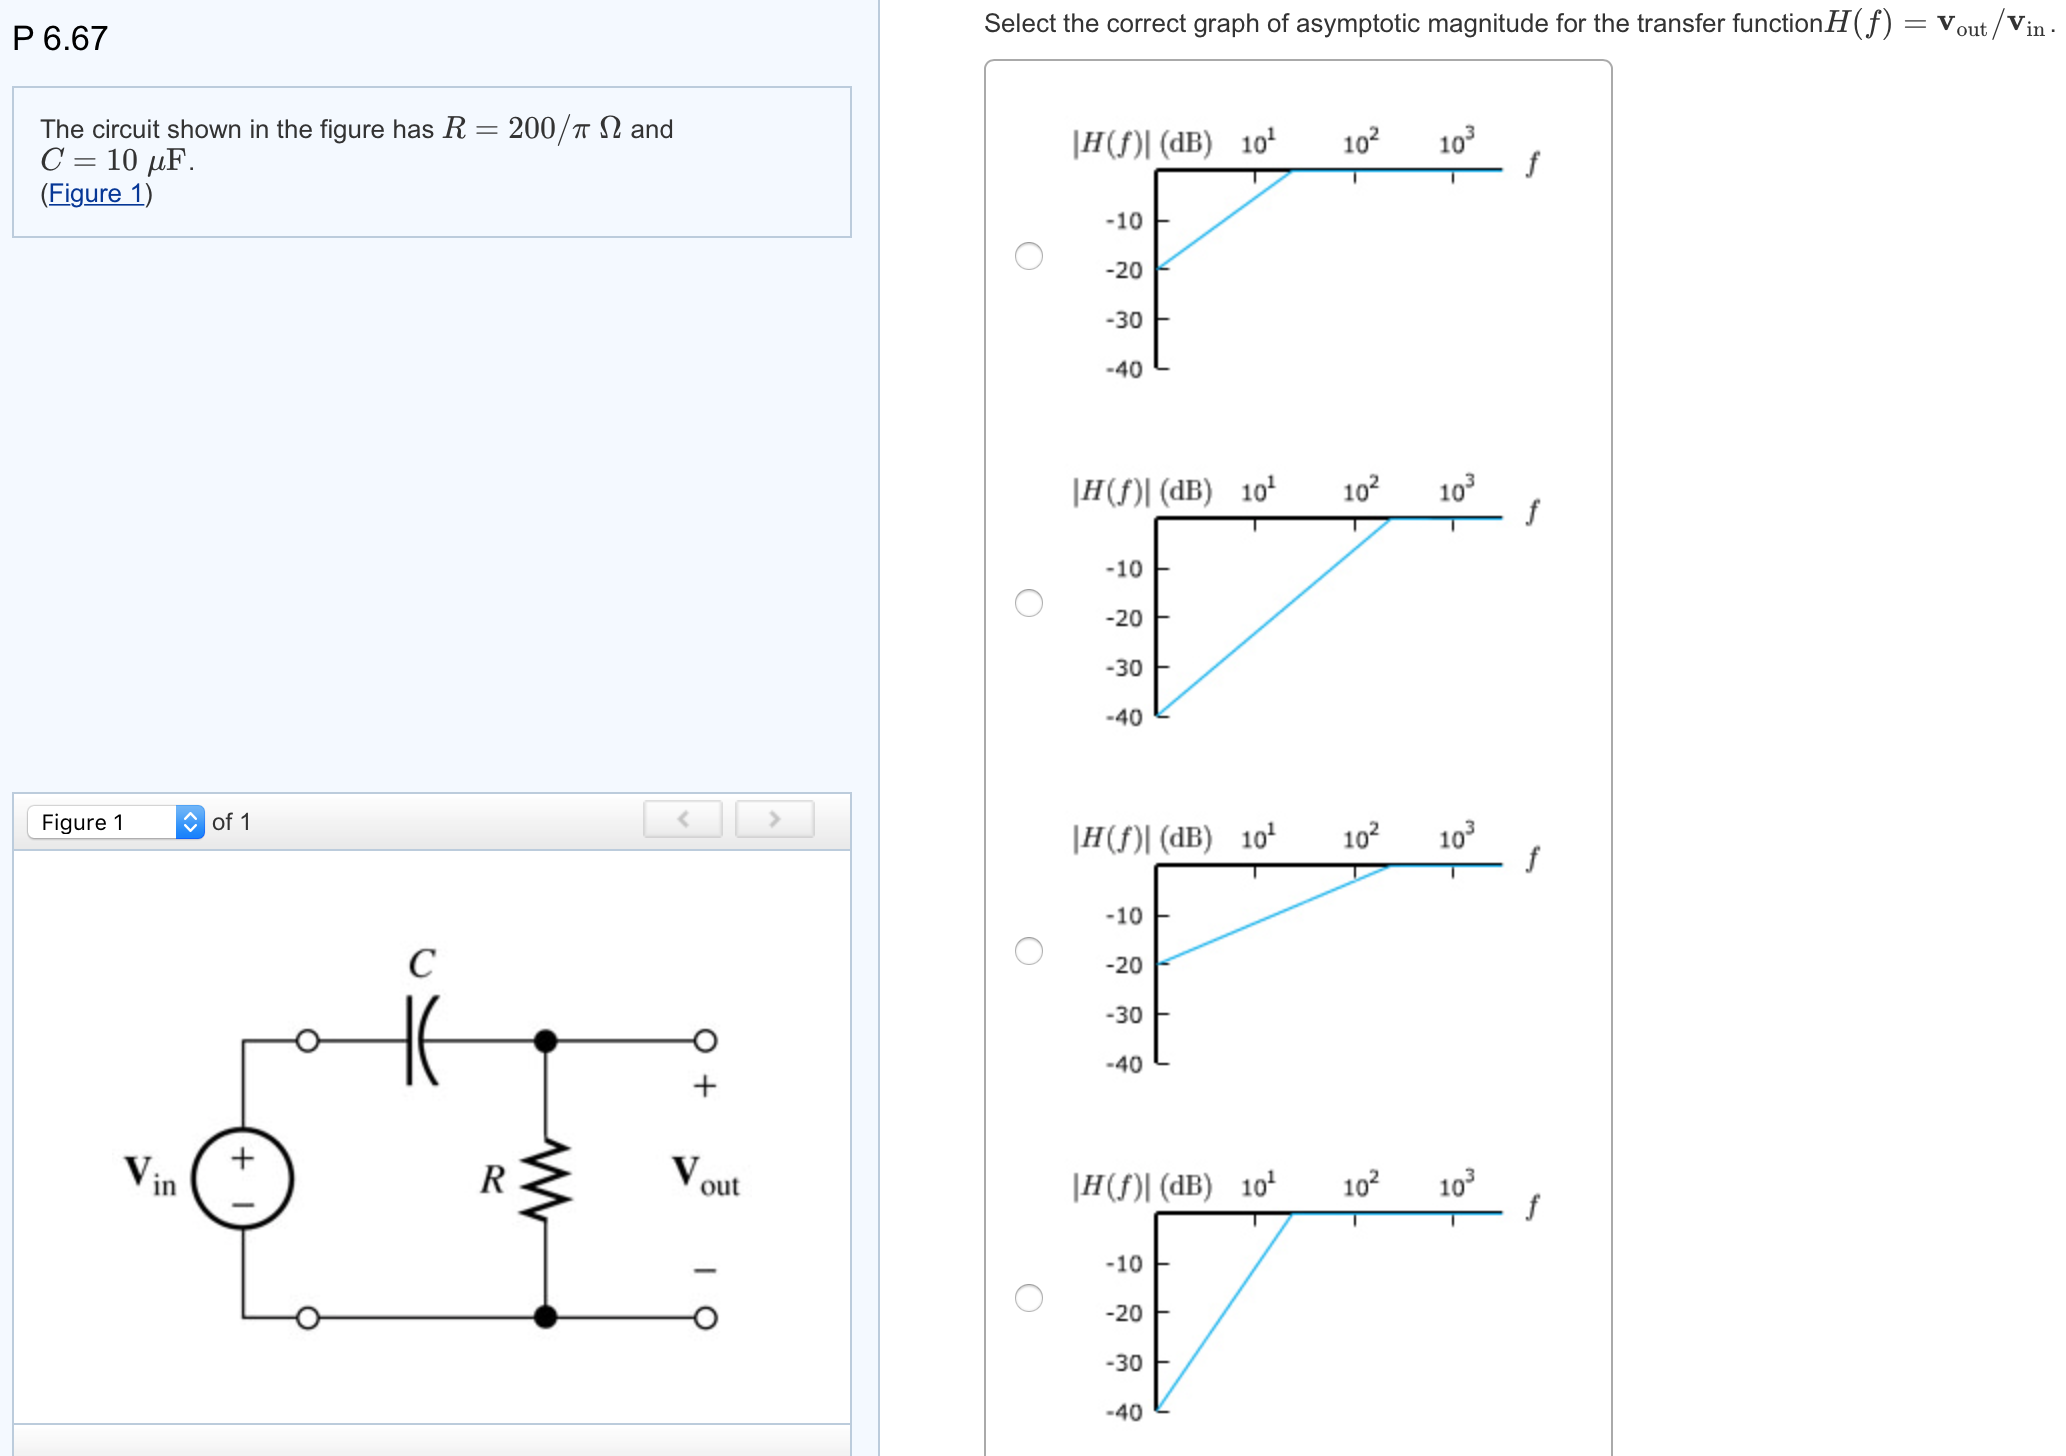
Task: Click the Figure 1 tab label
Action: point(84,821)
